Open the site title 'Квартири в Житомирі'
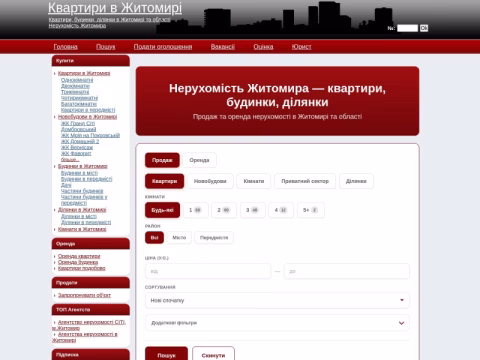 pyautogui.click(x=115, y=8)
